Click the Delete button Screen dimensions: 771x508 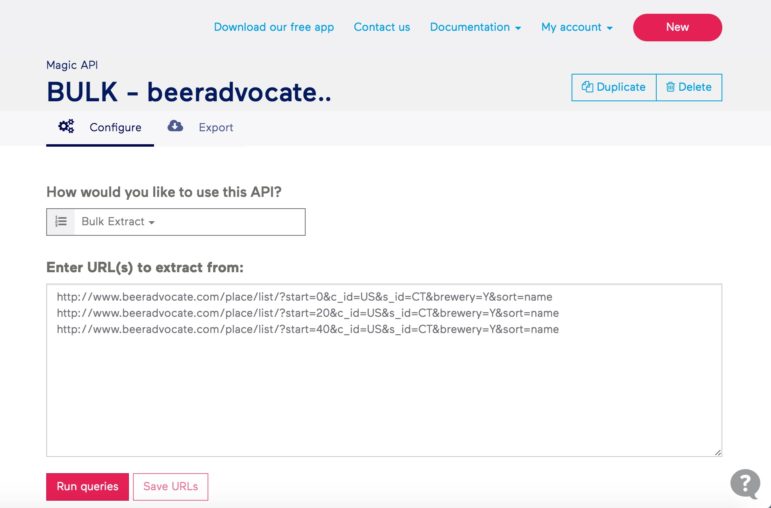click(689, 87)
